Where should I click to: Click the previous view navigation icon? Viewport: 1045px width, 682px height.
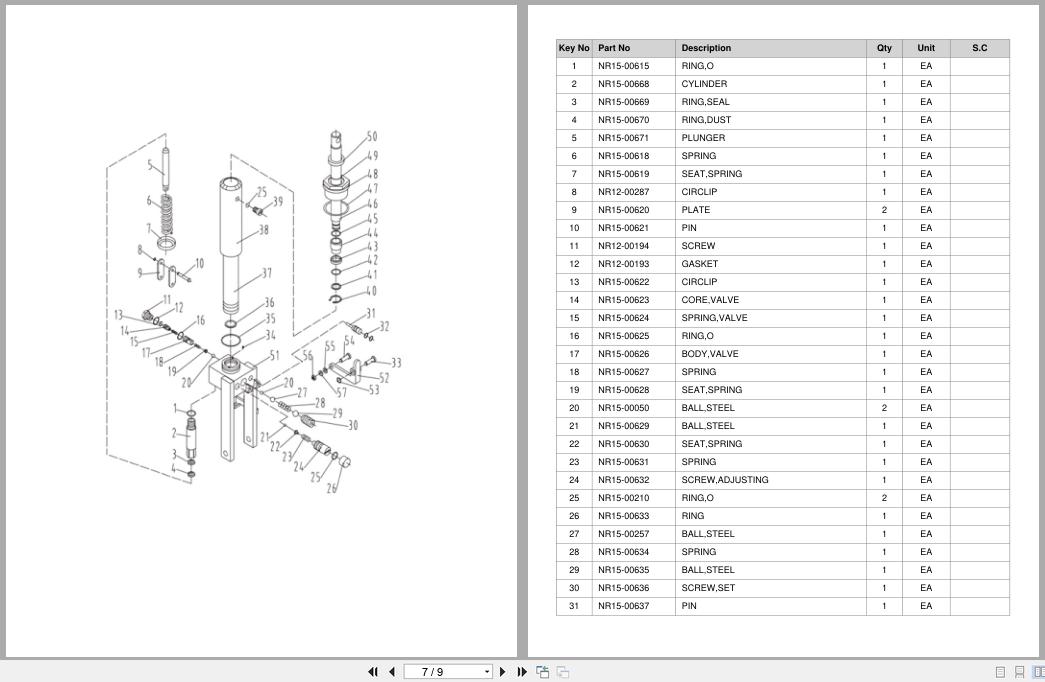click(x=542, y=672)
